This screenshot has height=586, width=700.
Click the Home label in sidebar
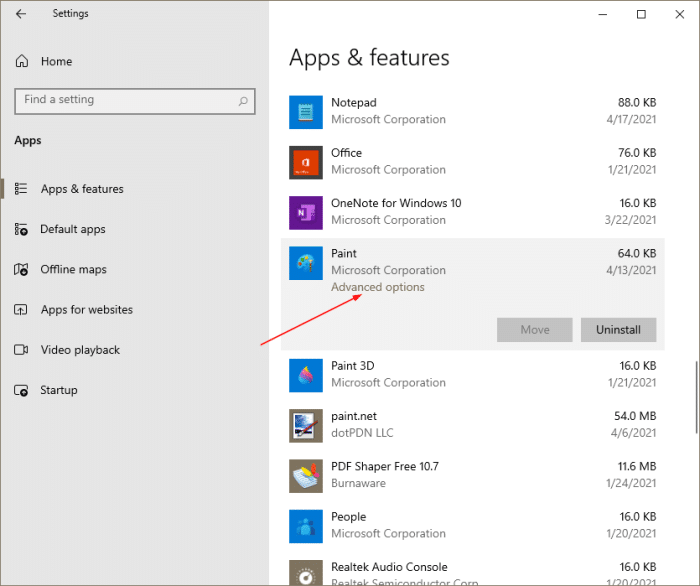click(x=57, y=61)
